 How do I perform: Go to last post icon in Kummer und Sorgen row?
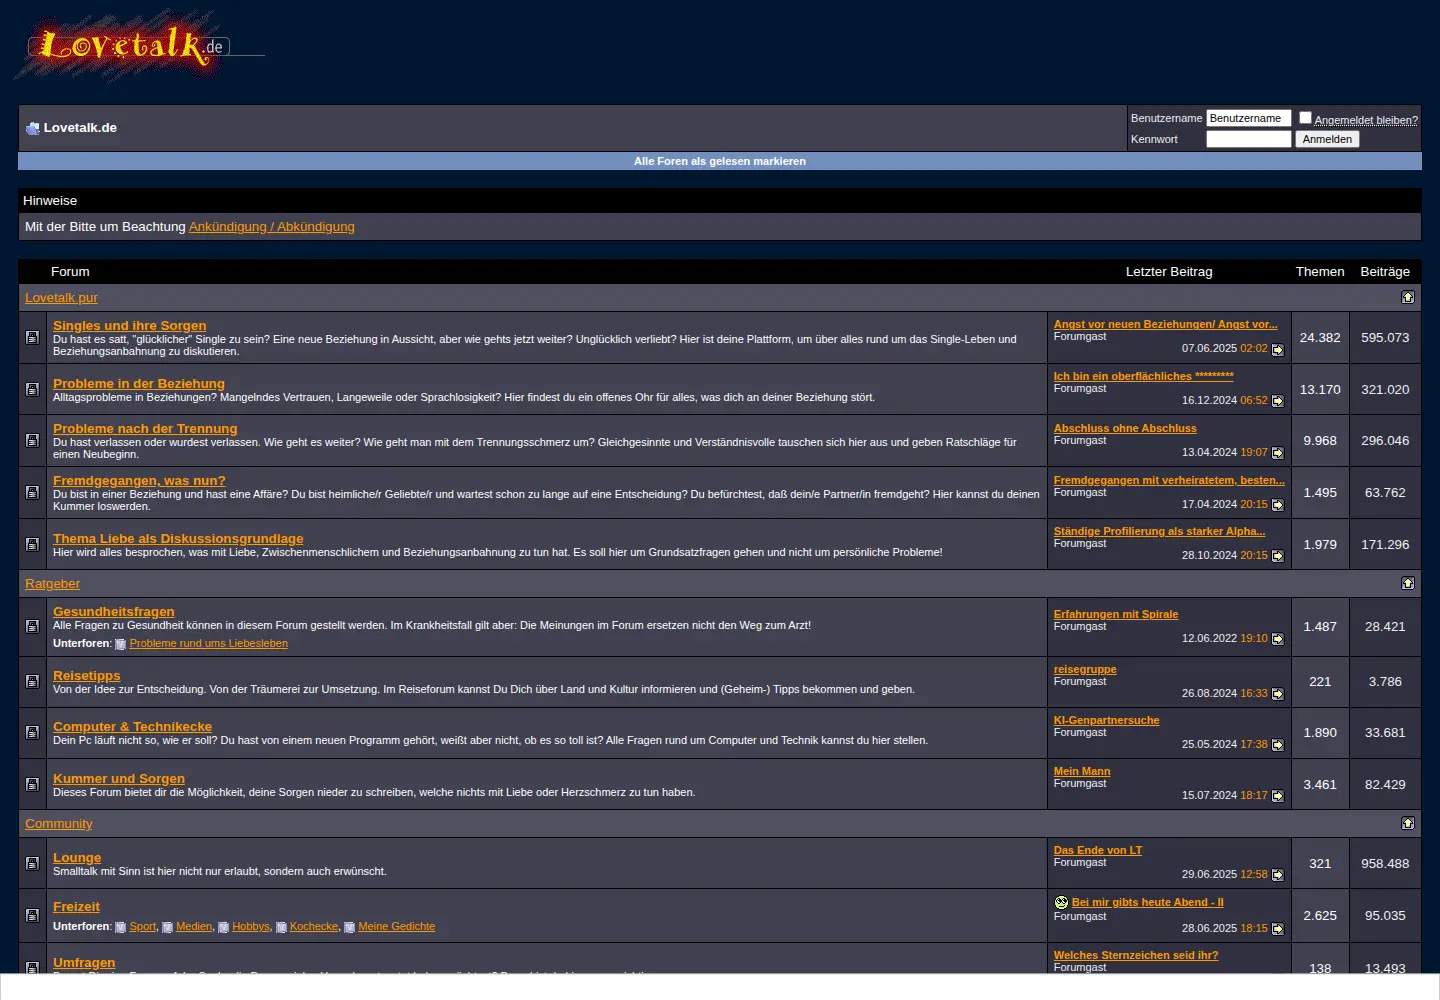click(x=1277, y=796)
